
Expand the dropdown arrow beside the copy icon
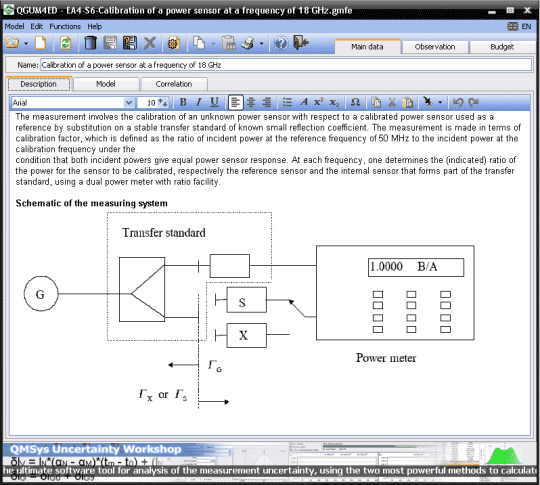(213, 43)
